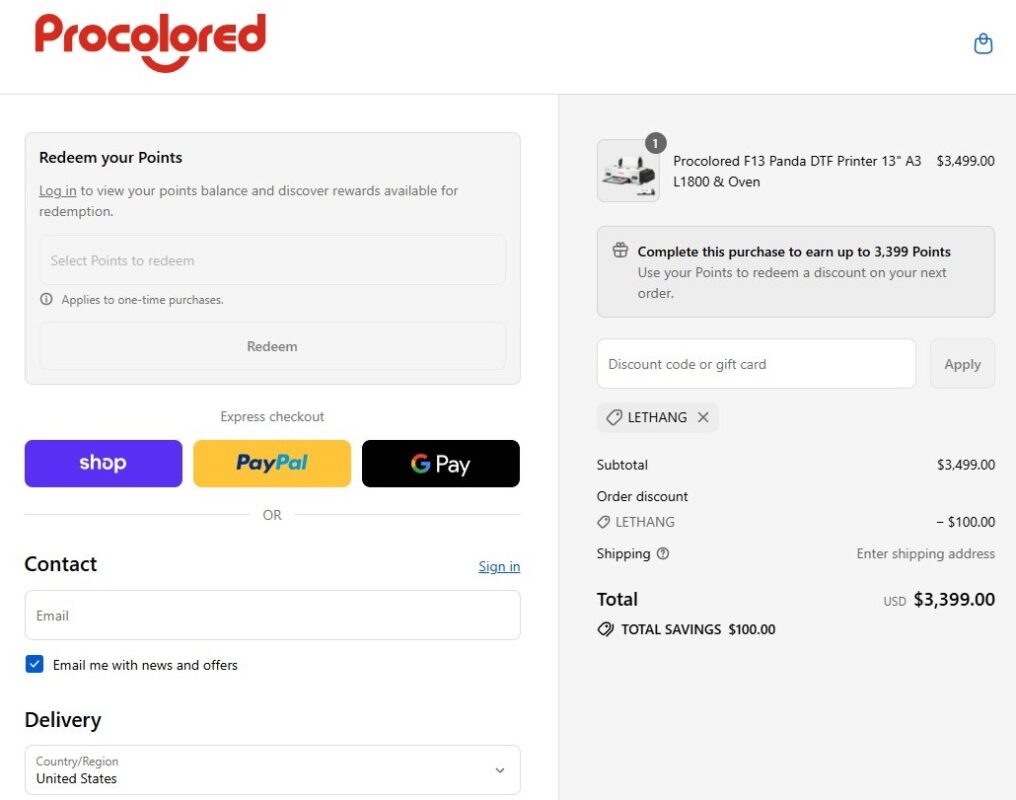Click the info icon near one-time purchases note
This screenshot has height=800, width=1016.
pos(46,299)
